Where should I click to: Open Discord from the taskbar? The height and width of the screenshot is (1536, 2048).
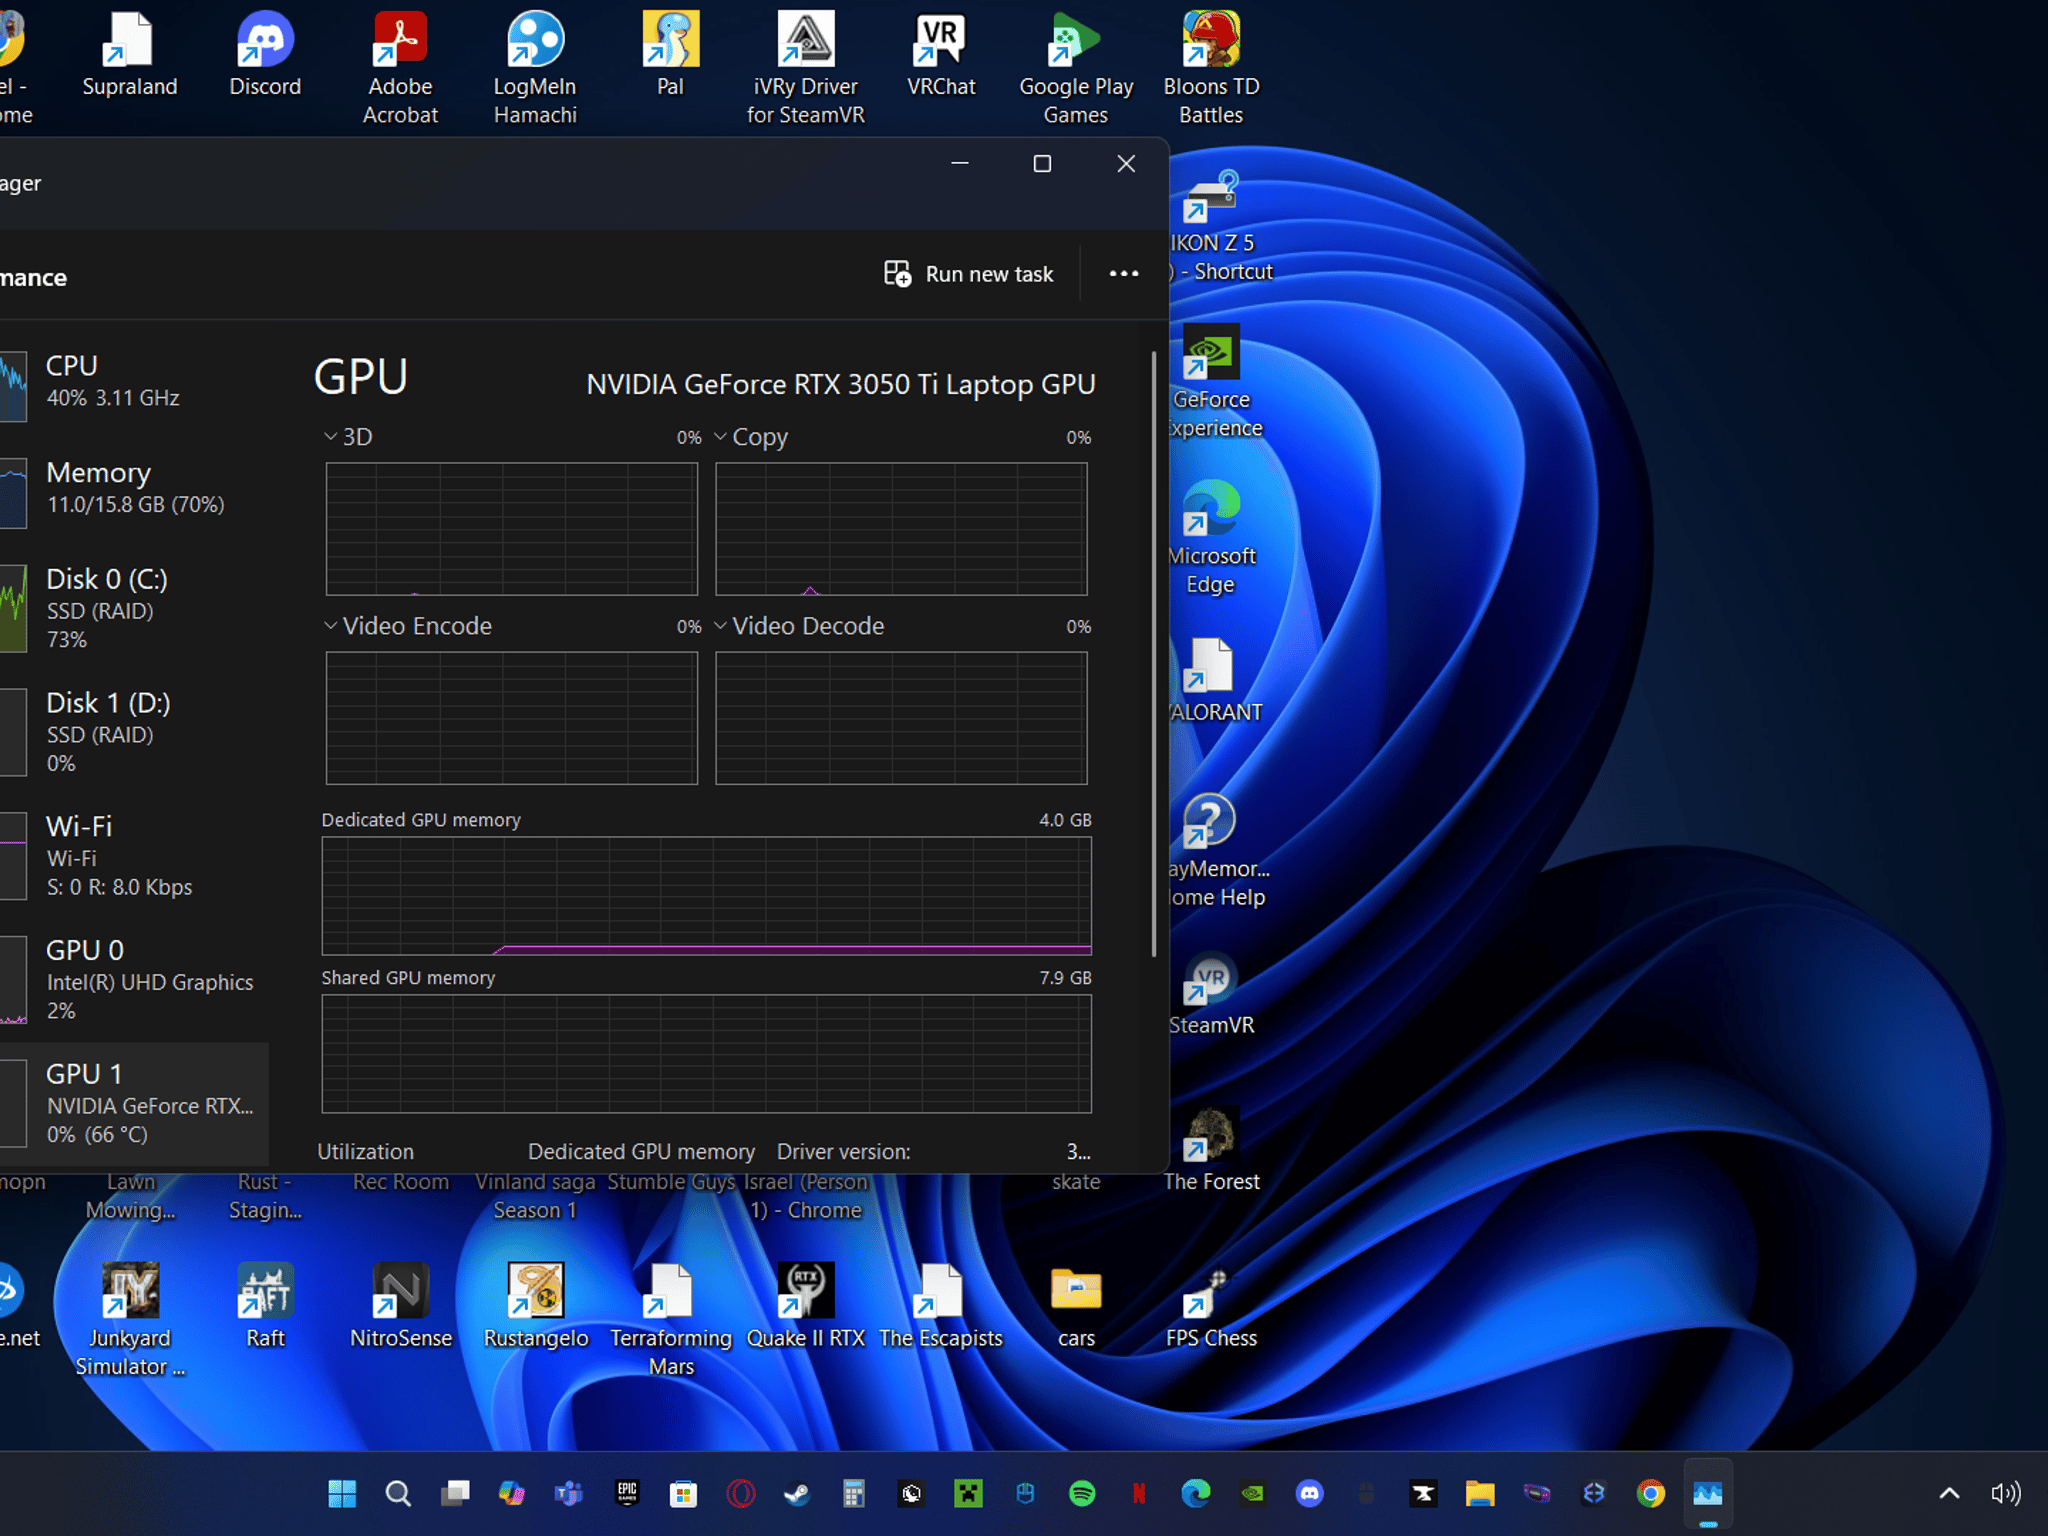[x=1310, y=1493]
